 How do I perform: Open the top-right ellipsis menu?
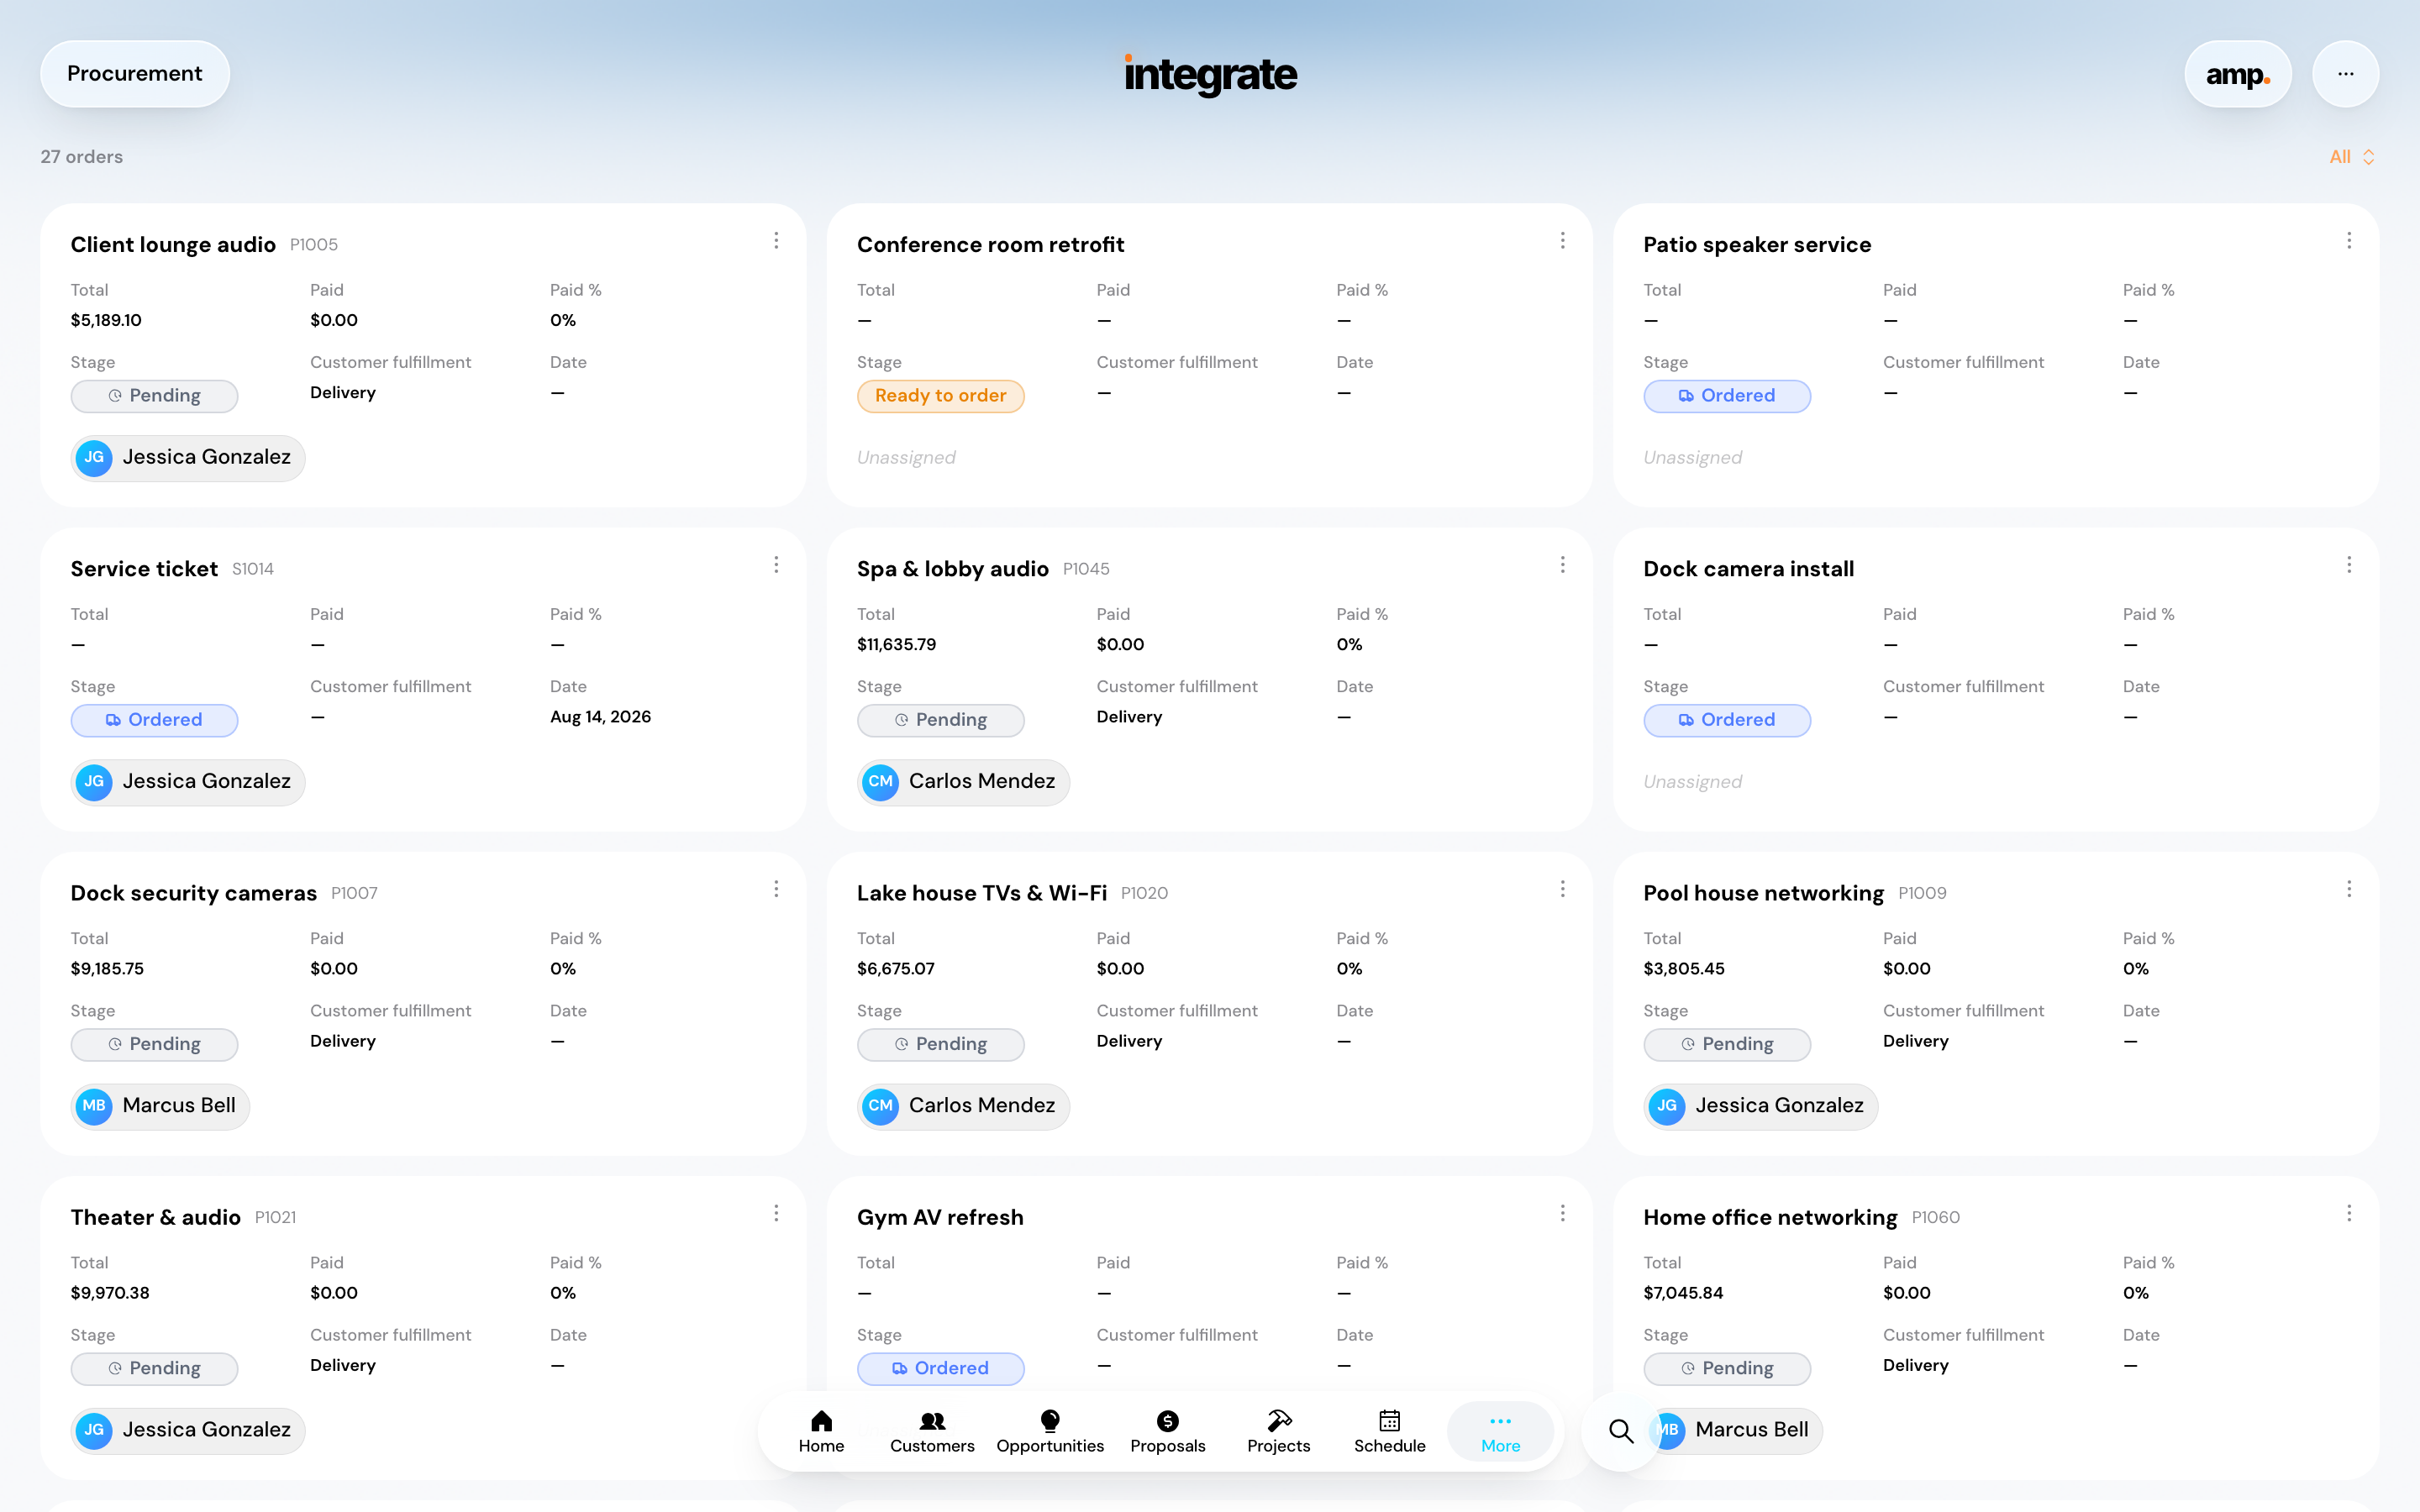(x=2345, y=74)
